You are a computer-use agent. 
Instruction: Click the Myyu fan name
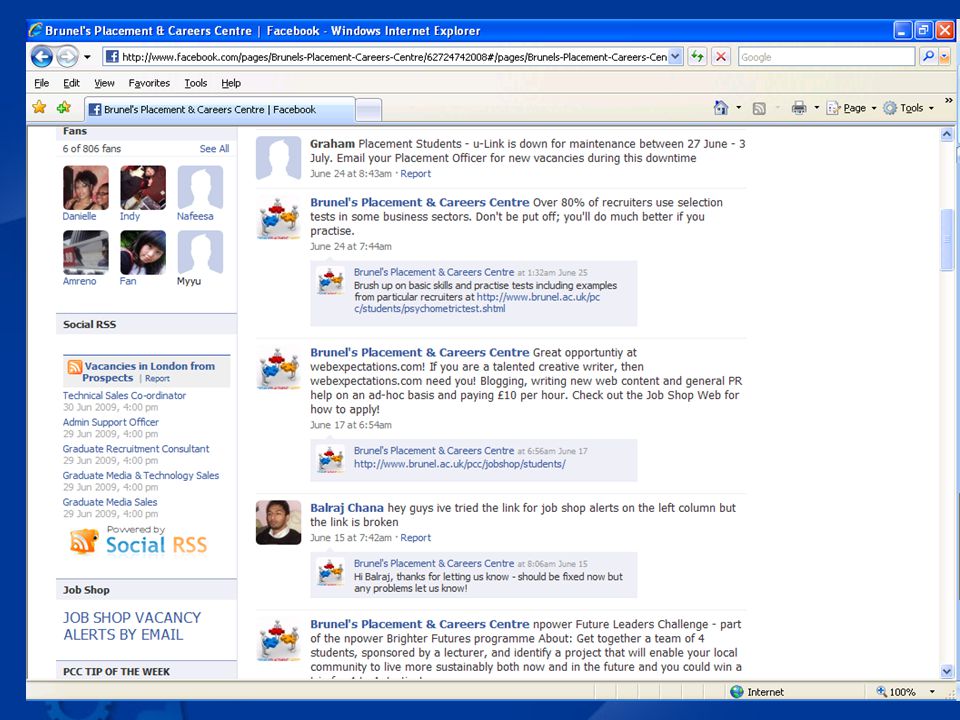point(189,281)
